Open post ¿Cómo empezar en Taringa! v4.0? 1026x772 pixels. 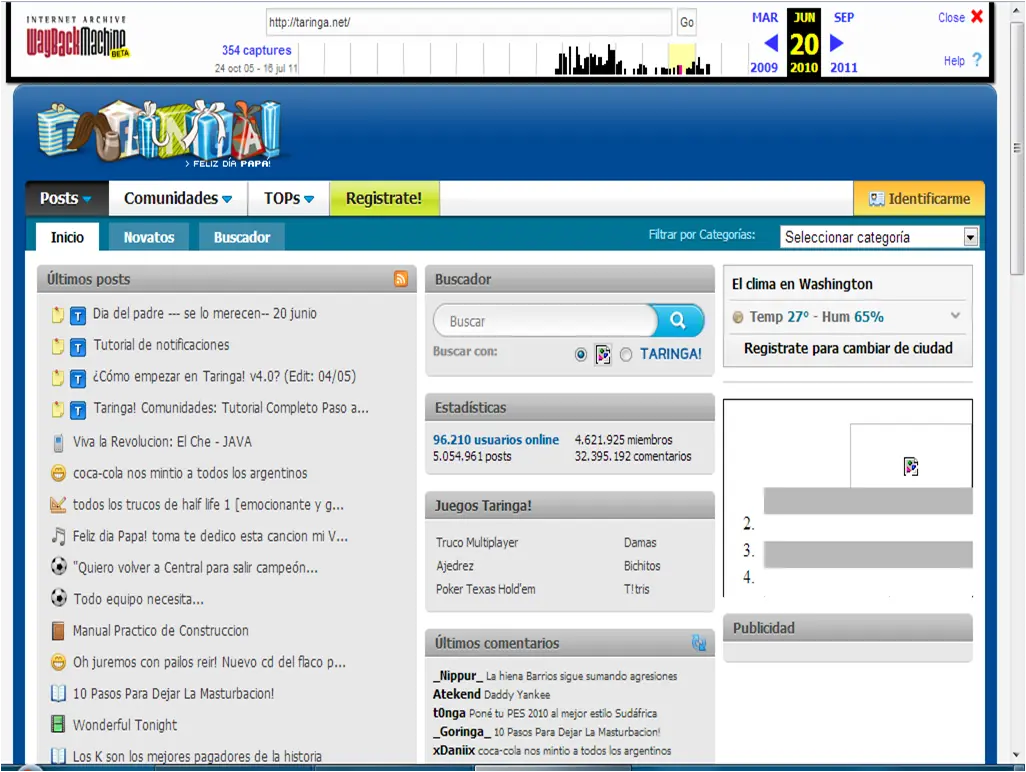(x=224, y=376)
